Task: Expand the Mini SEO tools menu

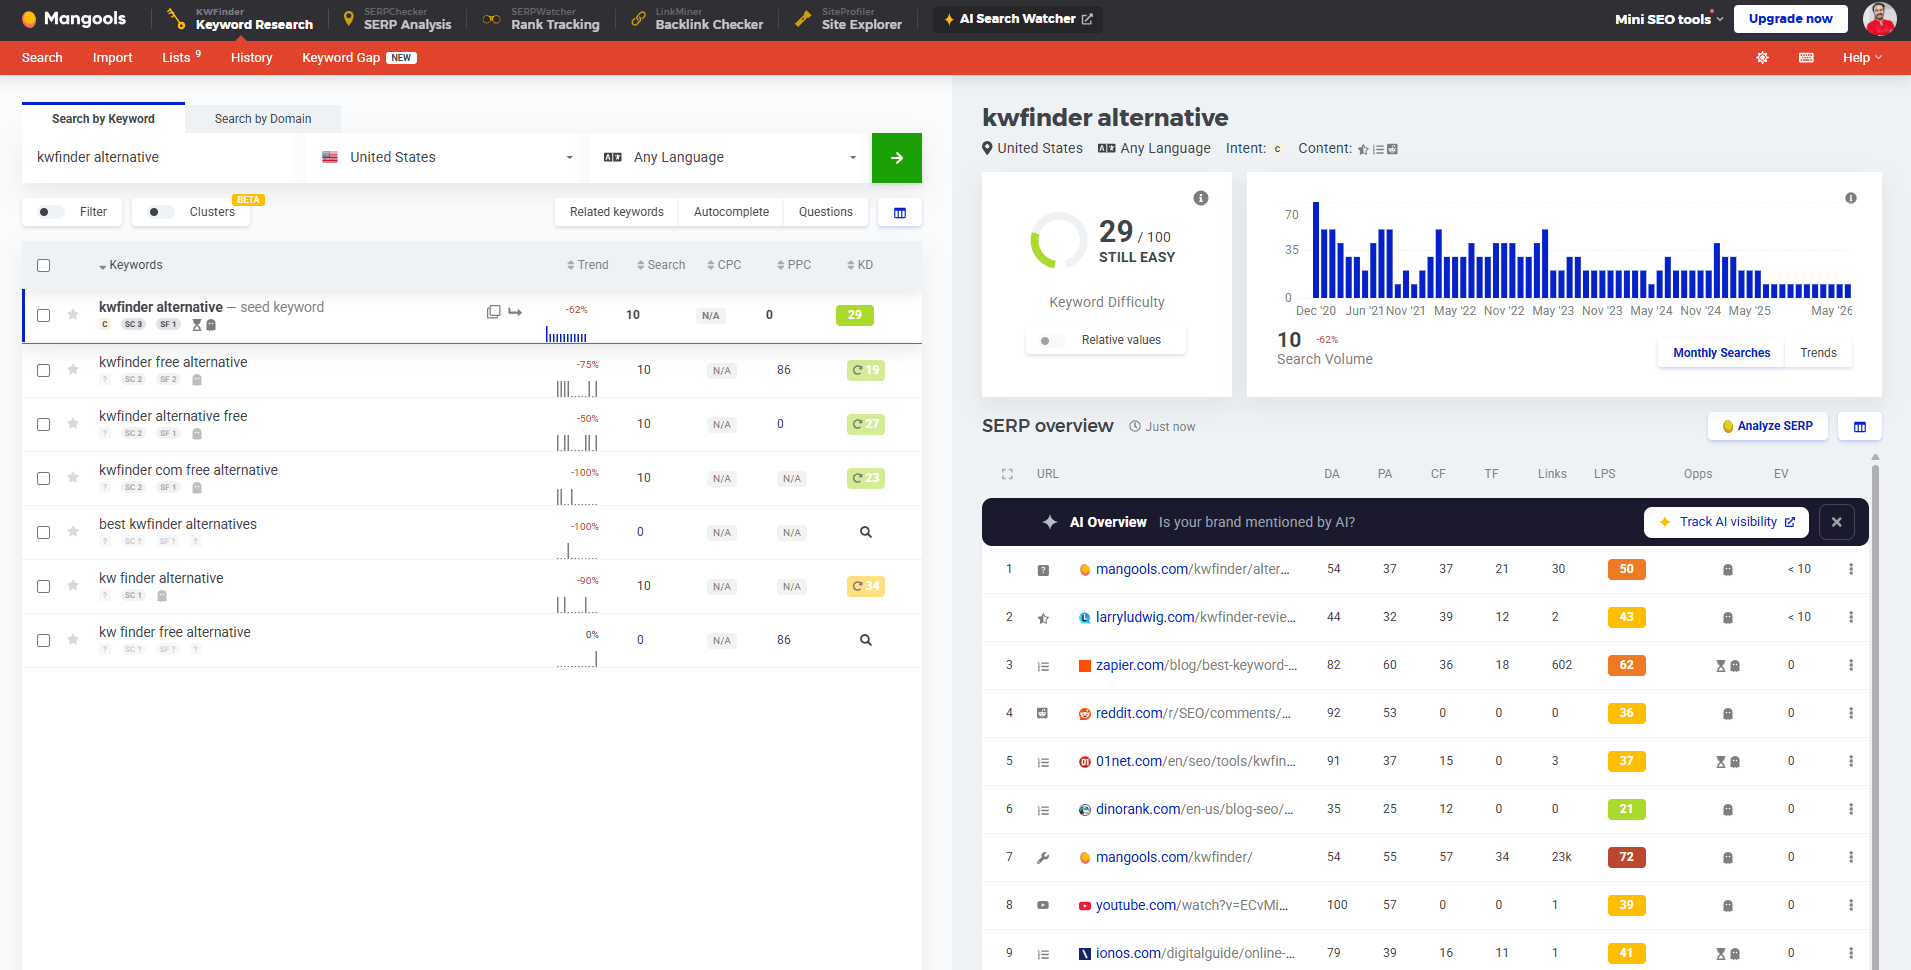Action: tap(1669, 19)
